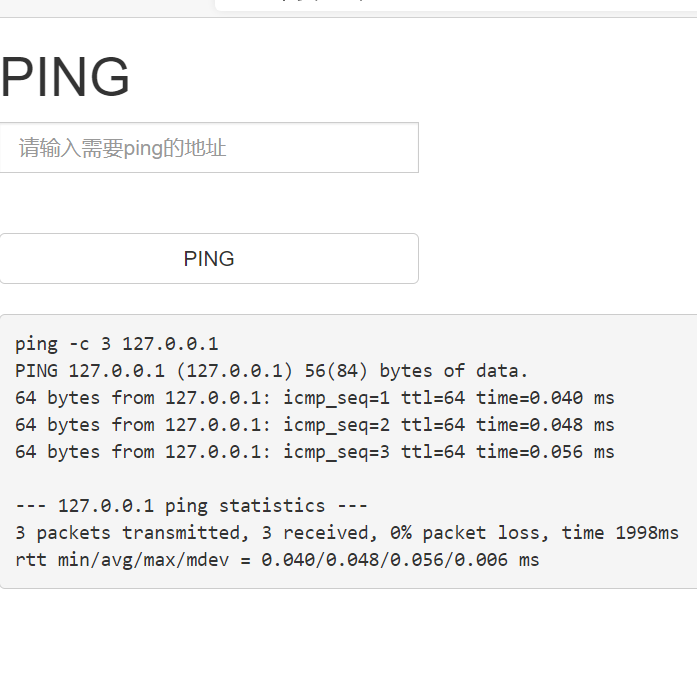Click the time=0.040 ms value
This screenshot has height=696, width=697.
click(x=545, y=398)
